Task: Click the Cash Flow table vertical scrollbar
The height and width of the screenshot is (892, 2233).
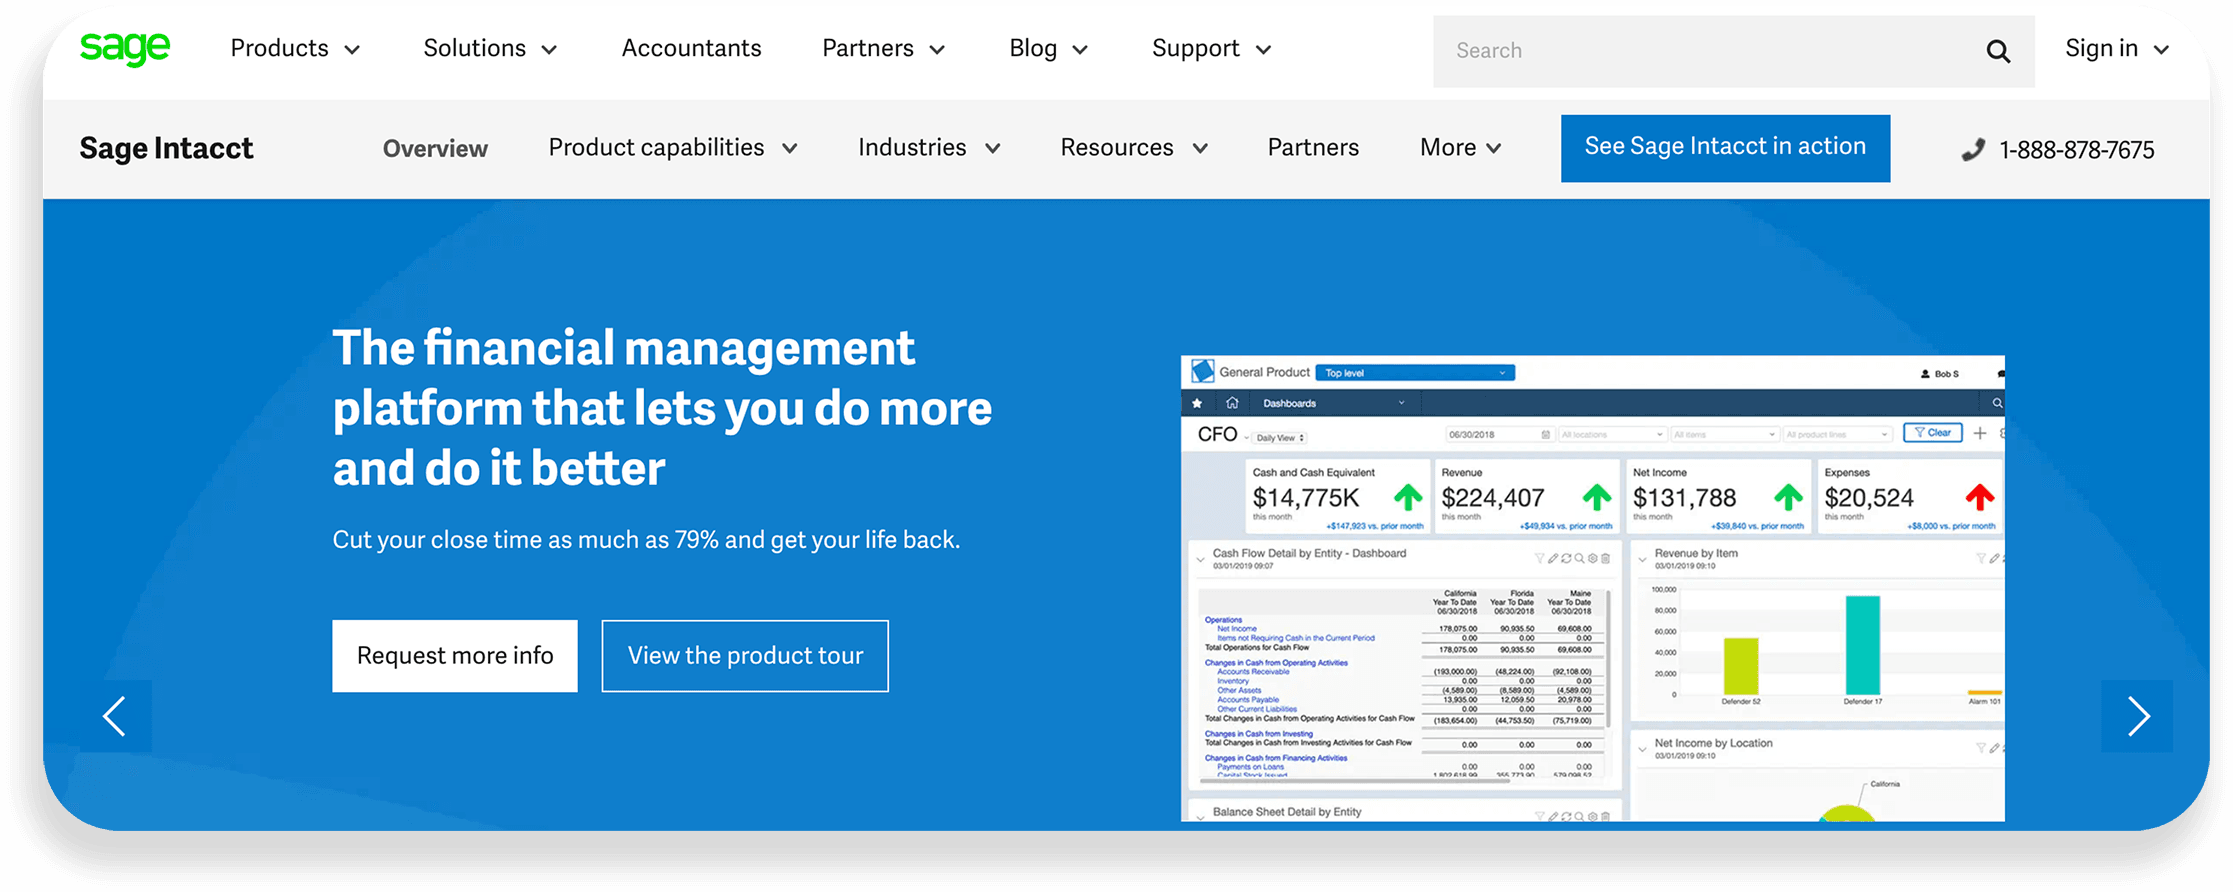Action: click(1608, 660)
